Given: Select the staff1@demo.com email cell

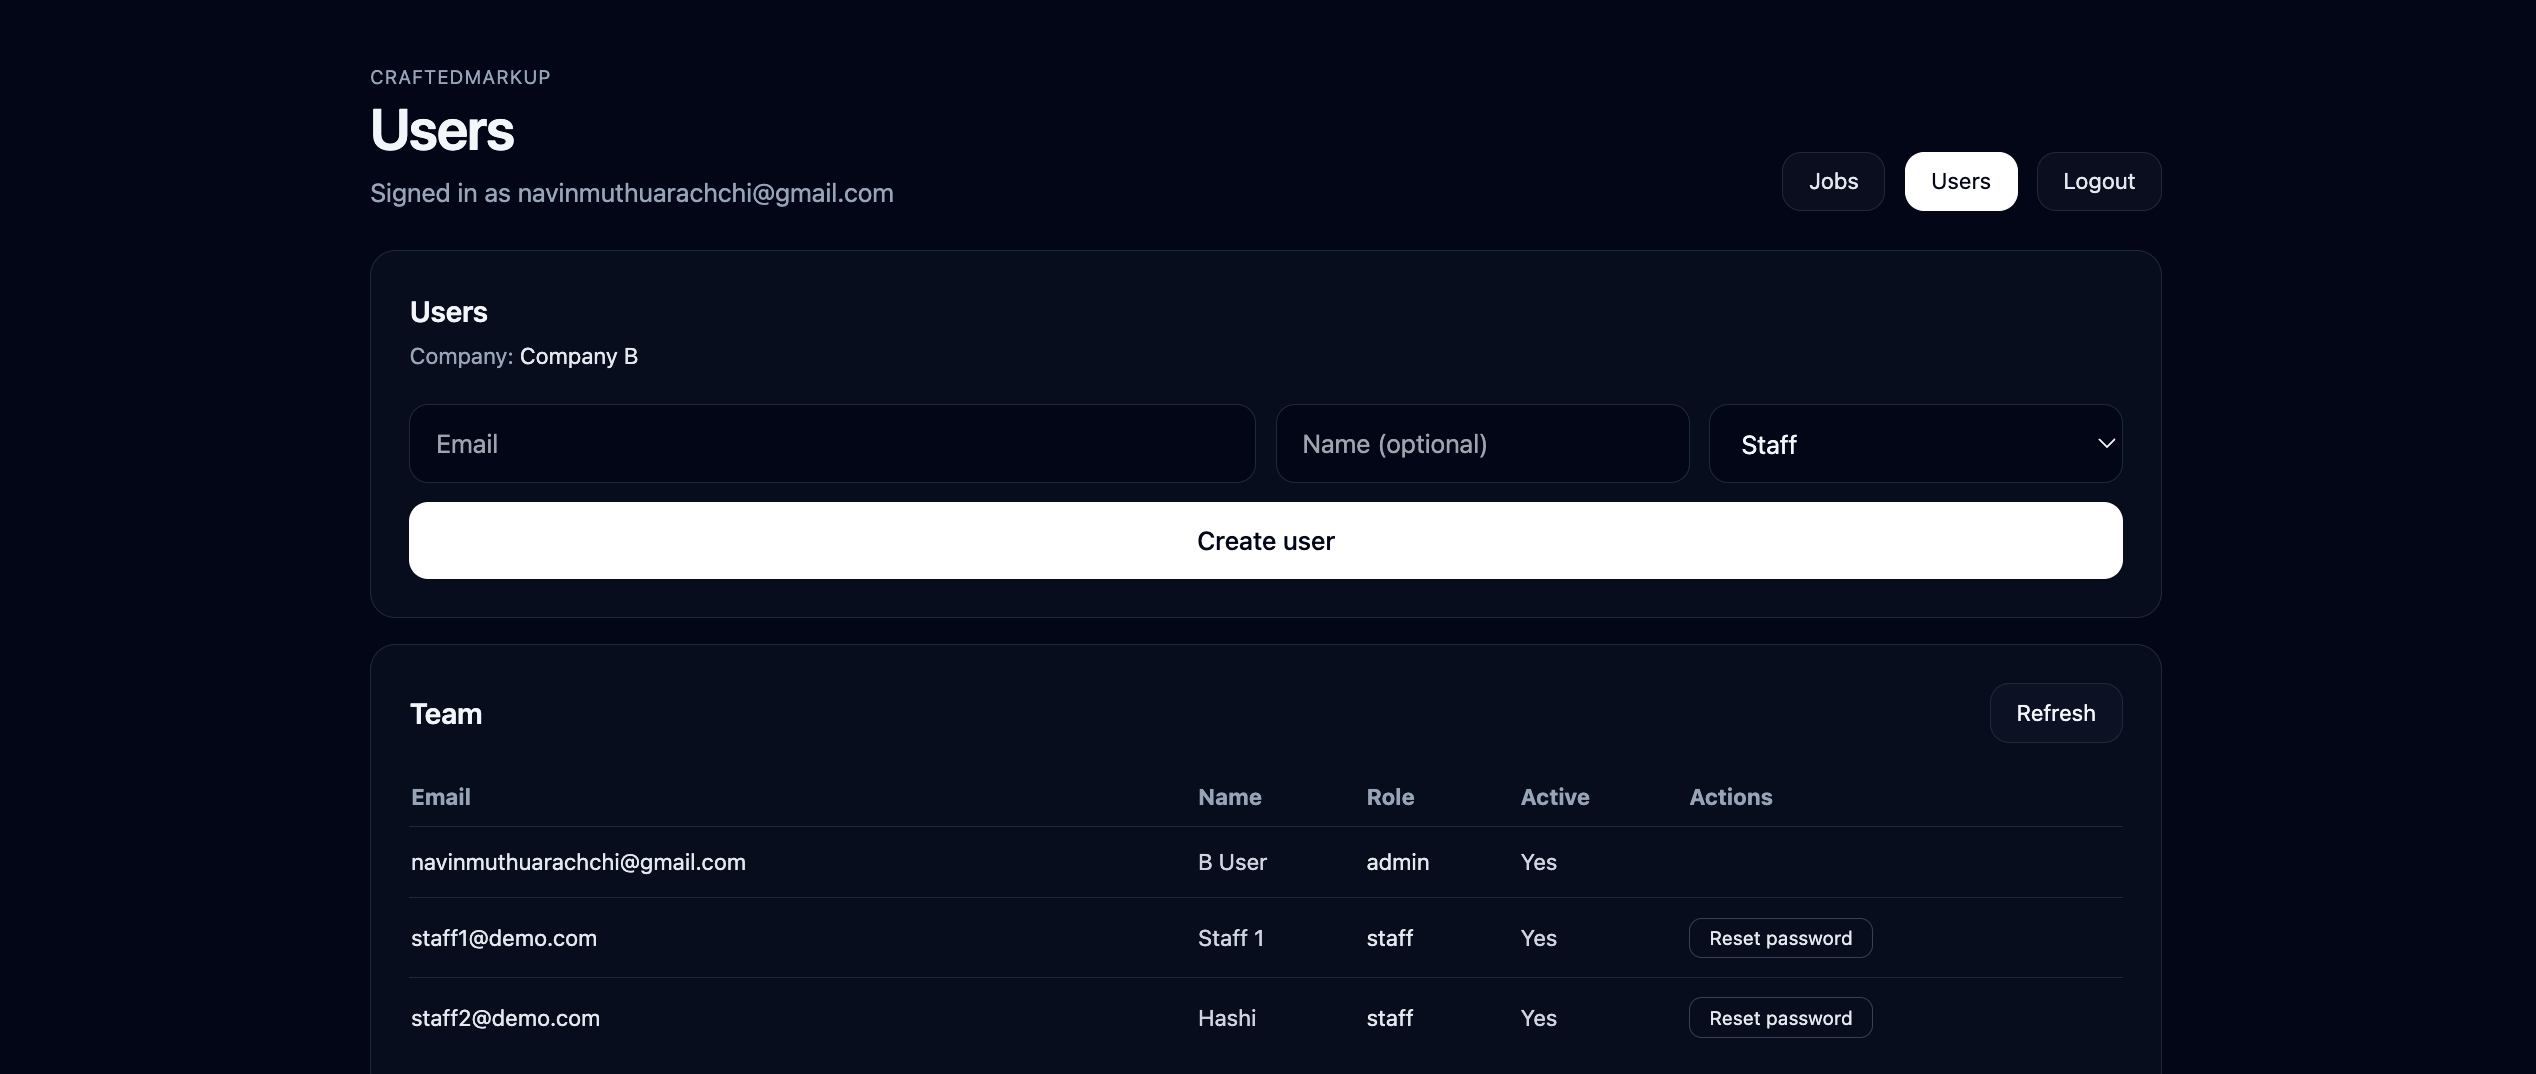Looking at the screenshot, I should 503,938.
